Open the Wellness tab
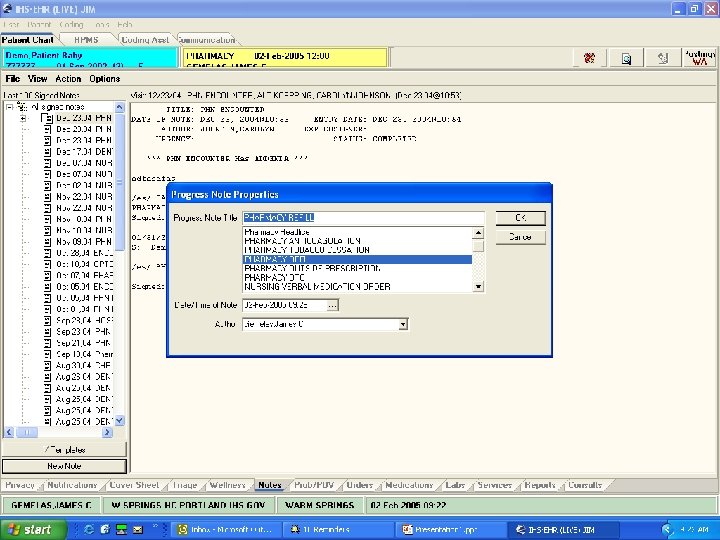Screen dimensions: 720x540 coord(227,485)
